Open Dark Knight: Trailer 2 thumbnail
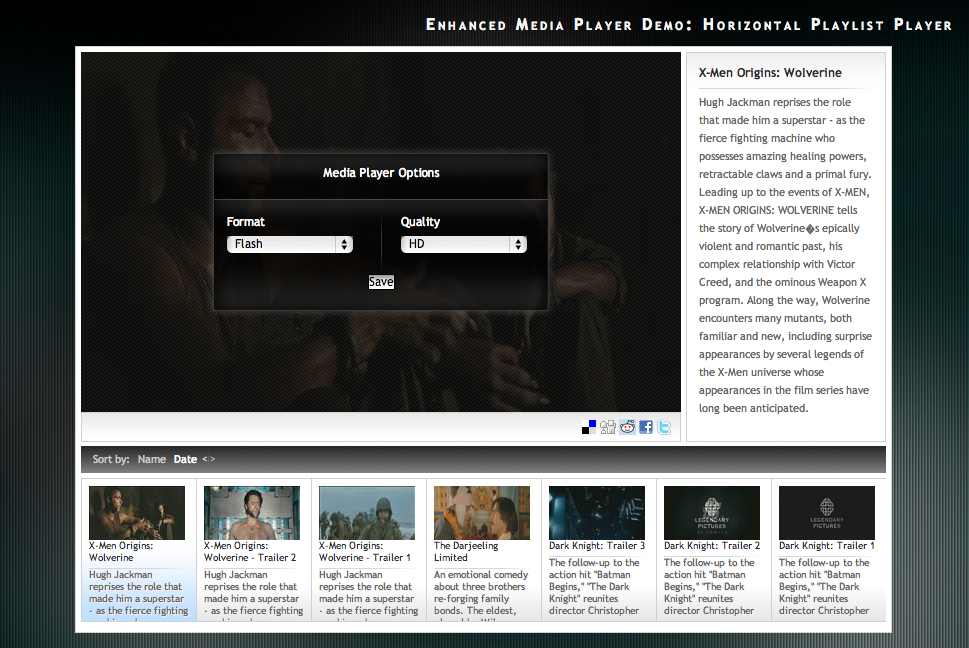This screenshot has height=648, width=969. tap(712, 513)
